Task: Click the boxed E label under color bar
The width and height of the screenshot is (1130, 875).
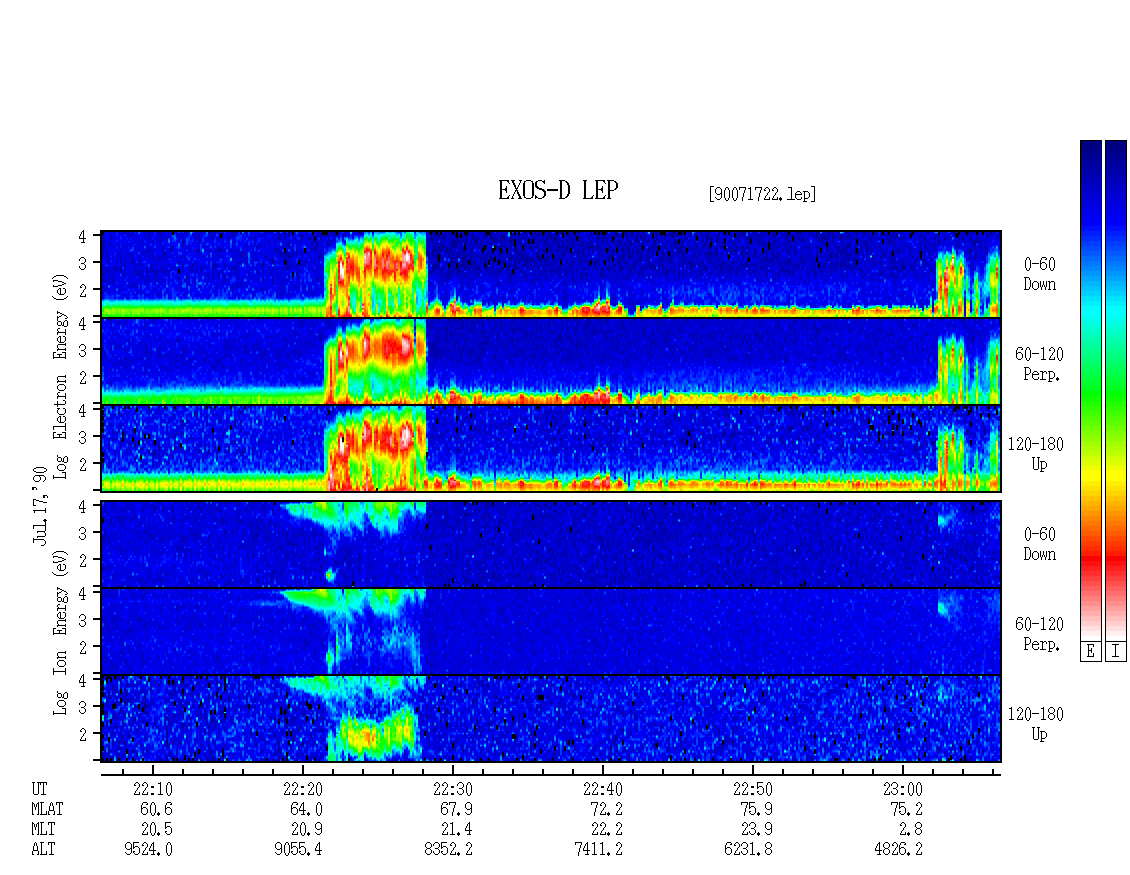Action: 1090,652
